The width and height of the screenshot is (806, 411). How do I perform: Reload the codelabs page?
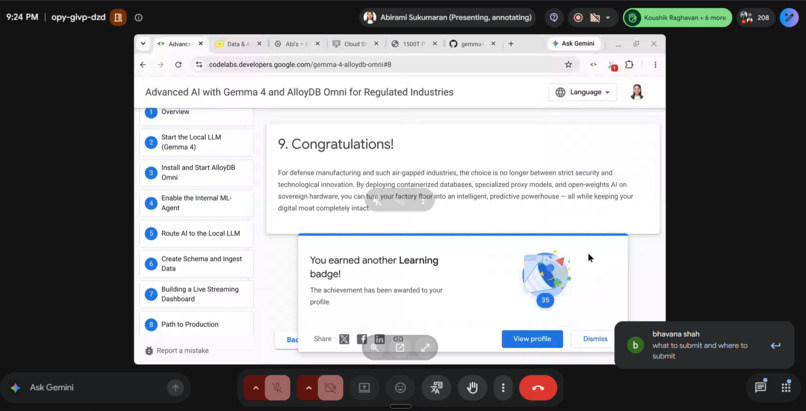(178, 65)
